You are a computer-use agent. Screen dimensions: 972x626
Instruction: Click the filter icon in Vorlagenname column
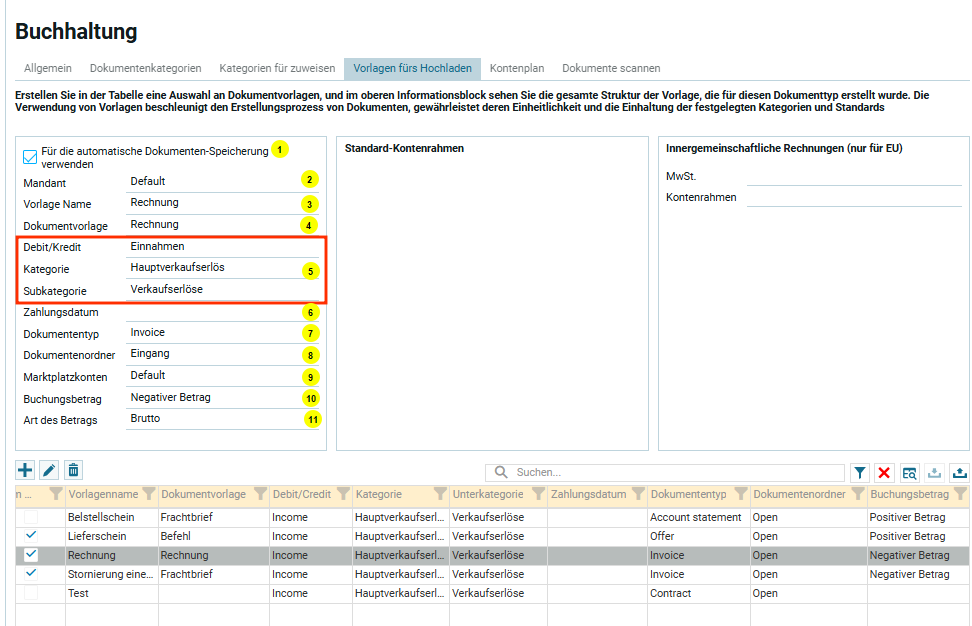click(x=149, y=494)
